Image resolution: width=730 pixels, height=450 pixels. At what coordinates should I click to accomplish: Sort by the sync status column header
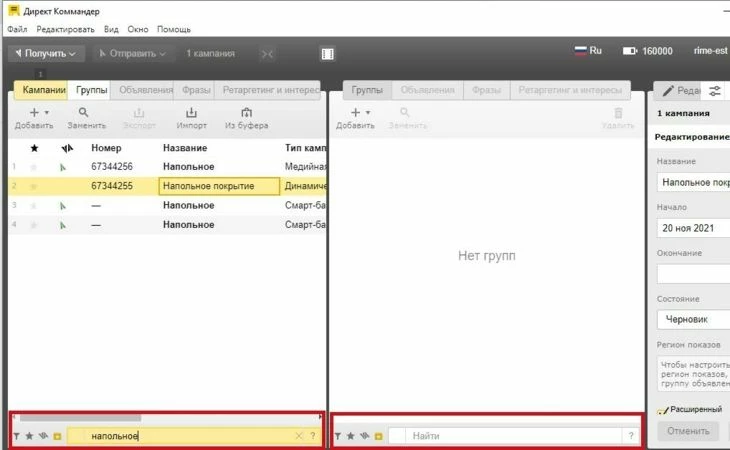[x=67, y=148]
